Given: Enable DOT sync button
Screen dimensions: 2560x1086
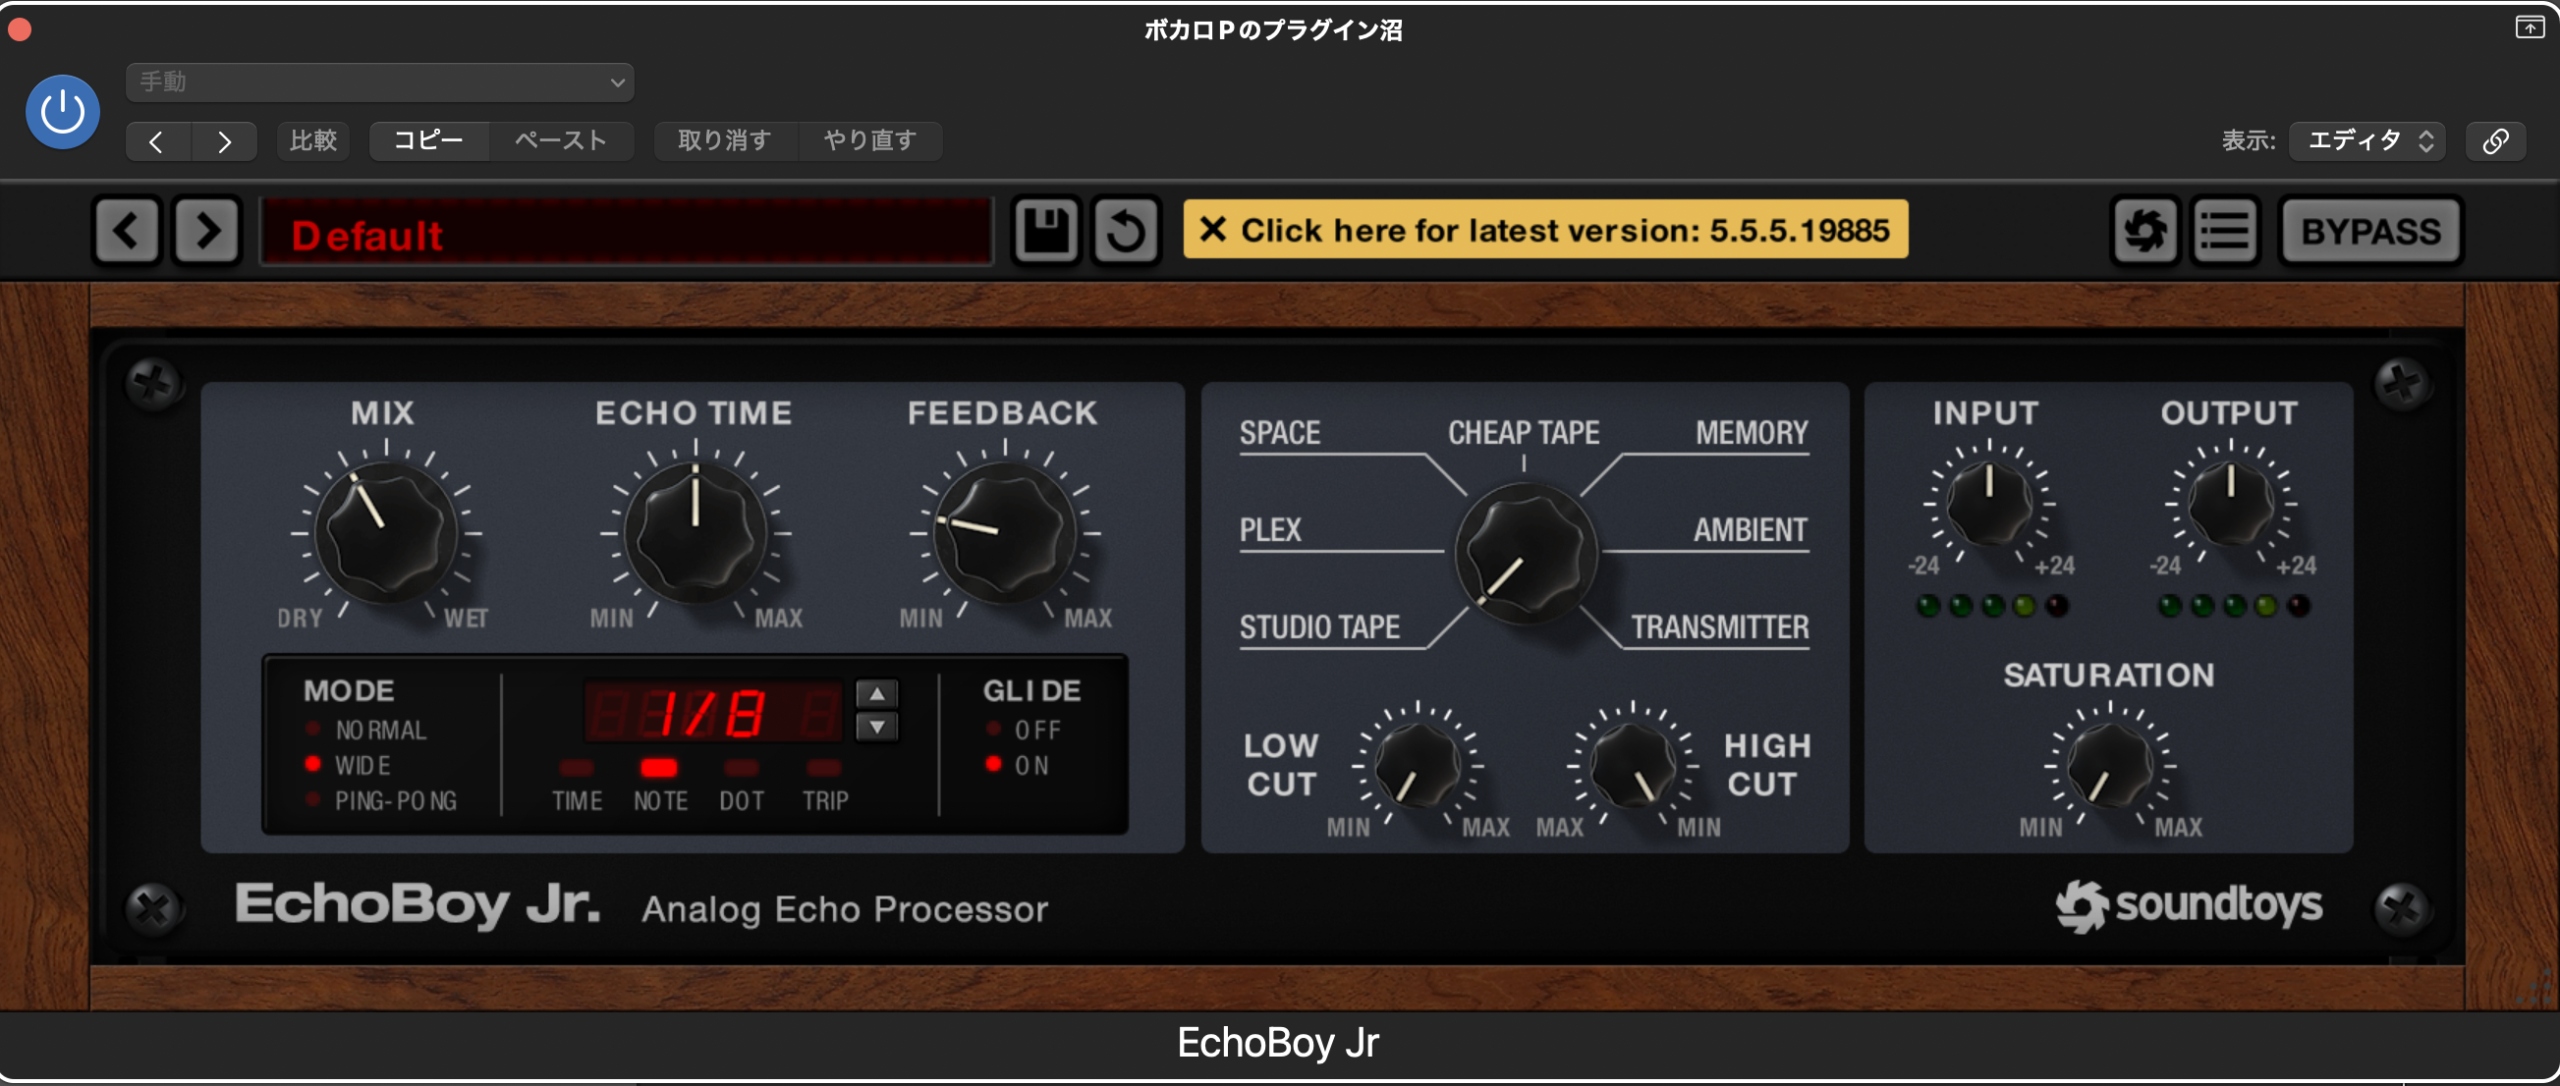Looking at the screenshot, I should pyautogui.click(x=741, y=768).
